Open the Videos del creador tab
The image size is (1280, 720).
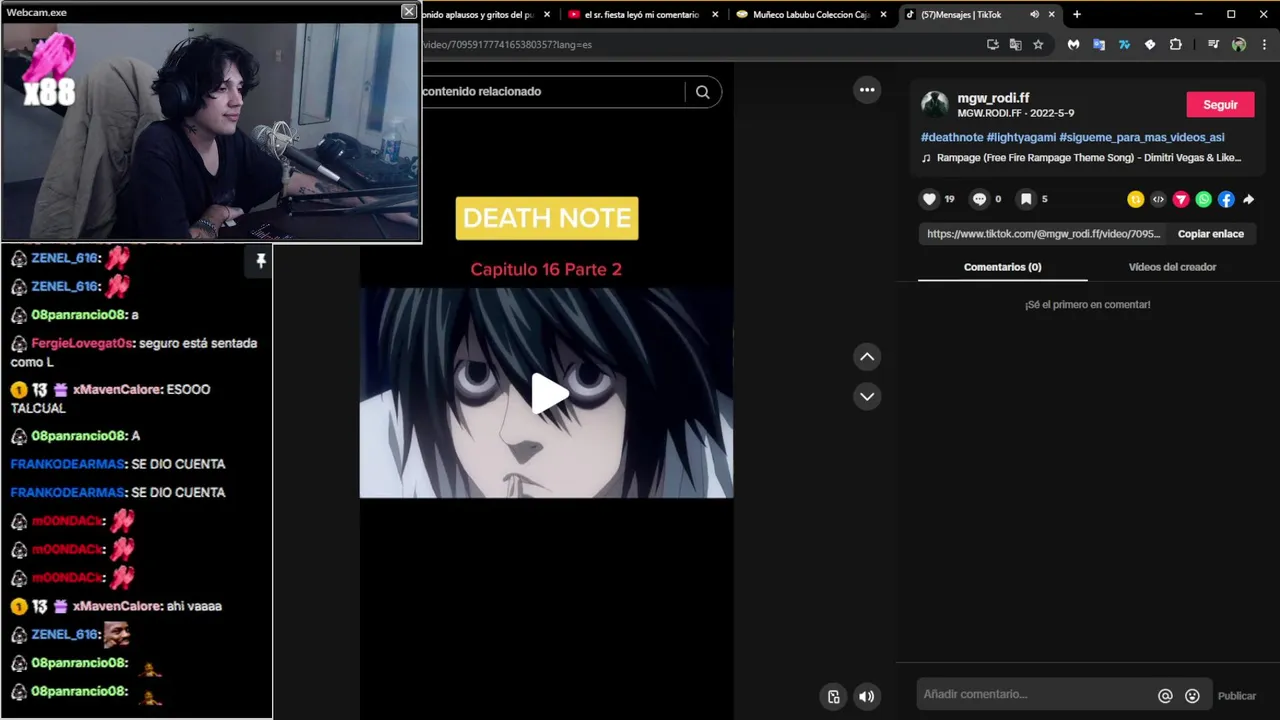pos(1172,267)
